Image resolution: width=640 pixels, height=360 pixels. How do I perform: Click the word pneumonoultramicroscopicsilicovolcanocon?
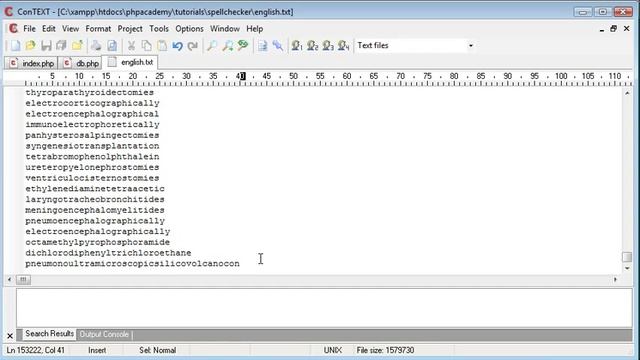click(132, 264)
